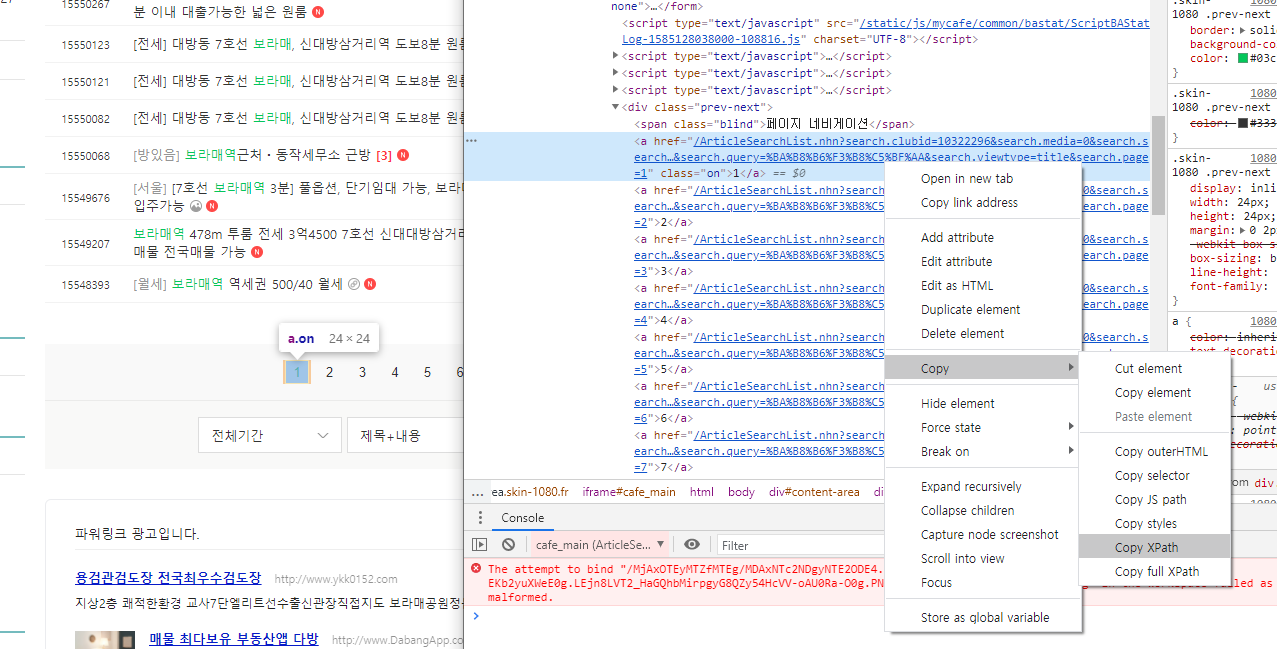Toggle the console sidebar panel icon
Image resolution: width=1277 pixels, height=649 pixels.
point(480,545)
